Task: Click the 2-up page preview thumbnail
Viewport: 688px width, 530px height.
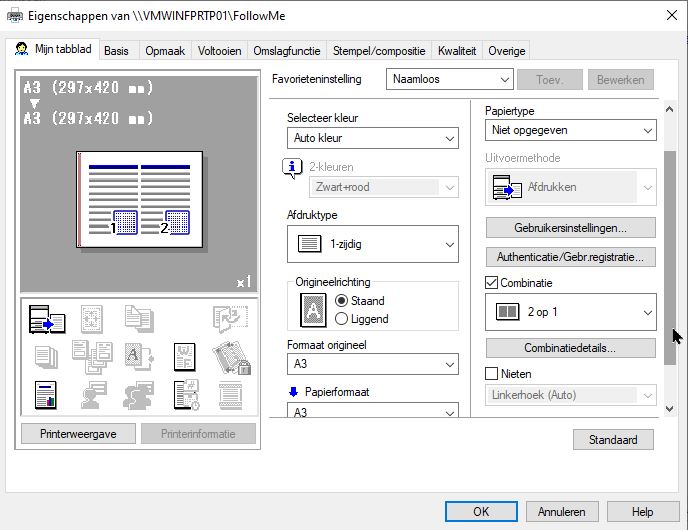Action: point(140,197)
